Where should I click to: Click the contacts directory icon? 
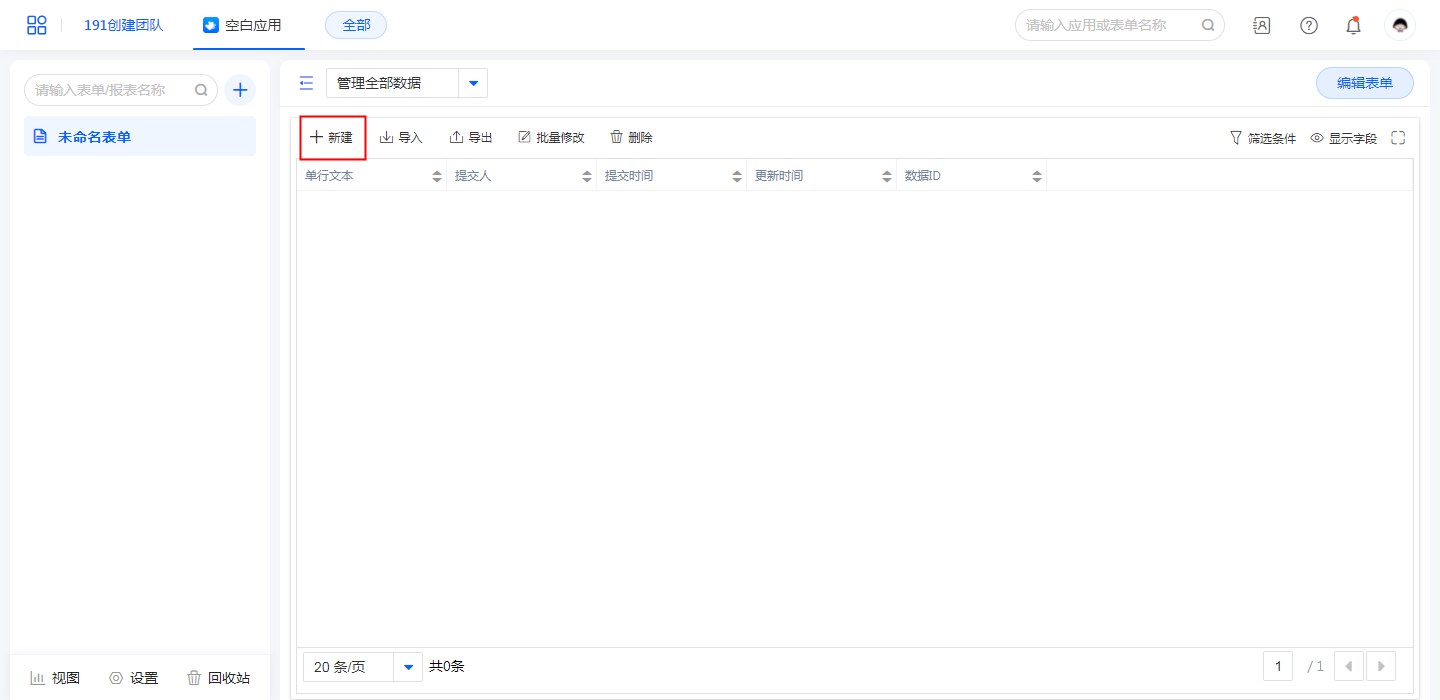click(1262, 26)
